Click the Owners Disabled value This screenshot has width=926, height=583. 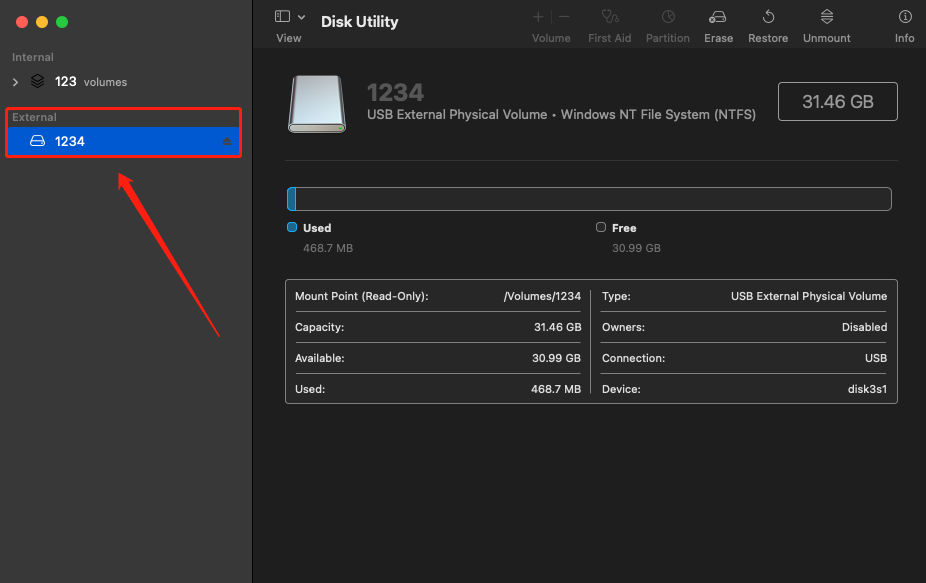click(x=865, y=327)
